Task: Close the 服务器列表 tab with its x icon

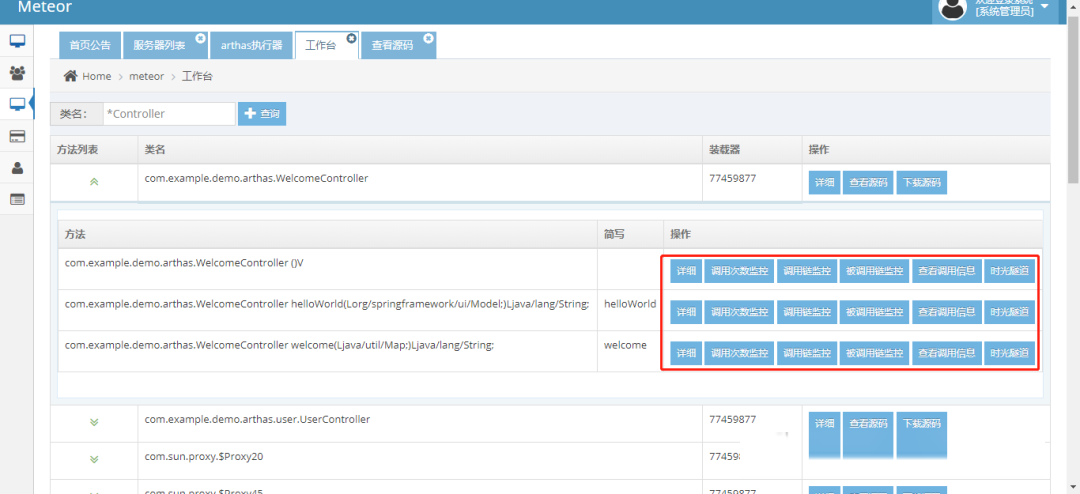Action: (x=200, y=38)
